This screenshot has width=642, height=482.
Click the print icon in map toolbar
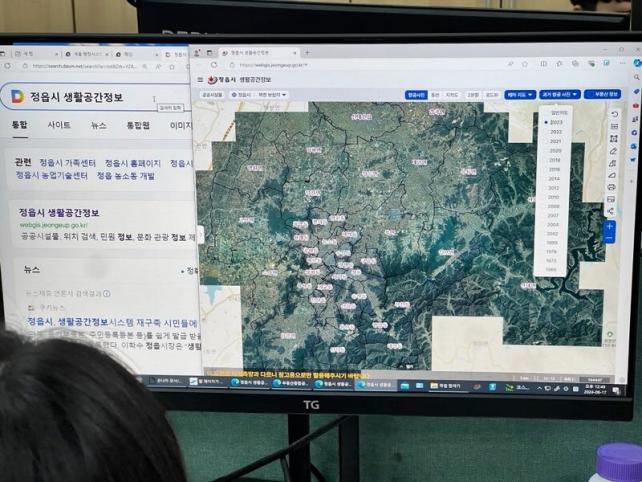click(x=611, y=187)
